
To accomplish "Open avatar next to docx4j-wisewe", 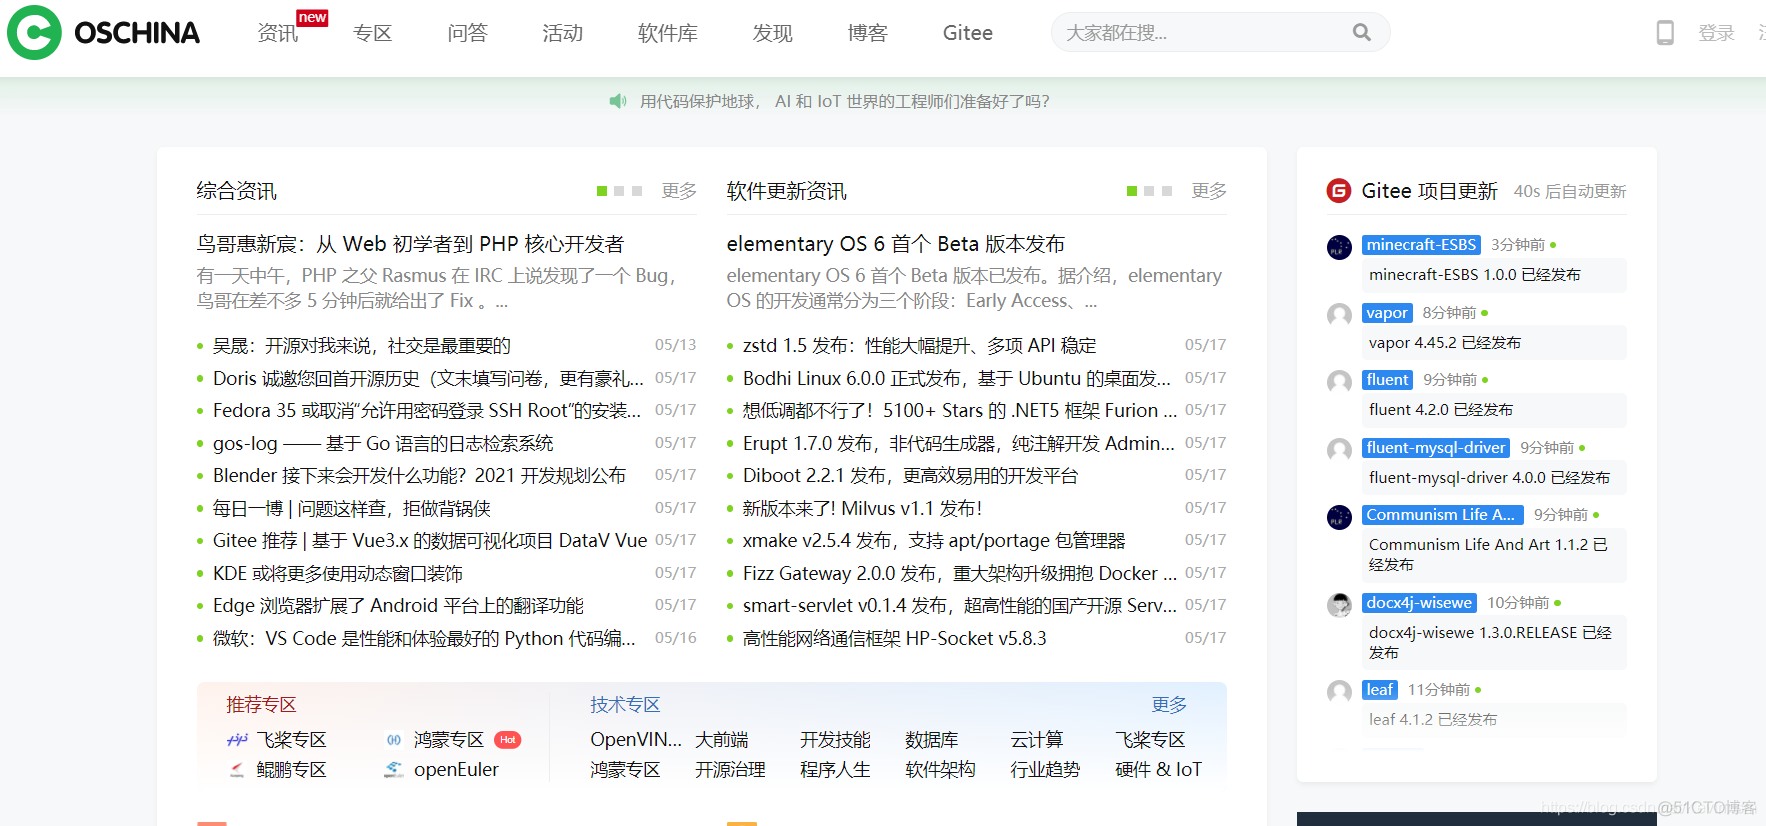I will pos(1339,605).
